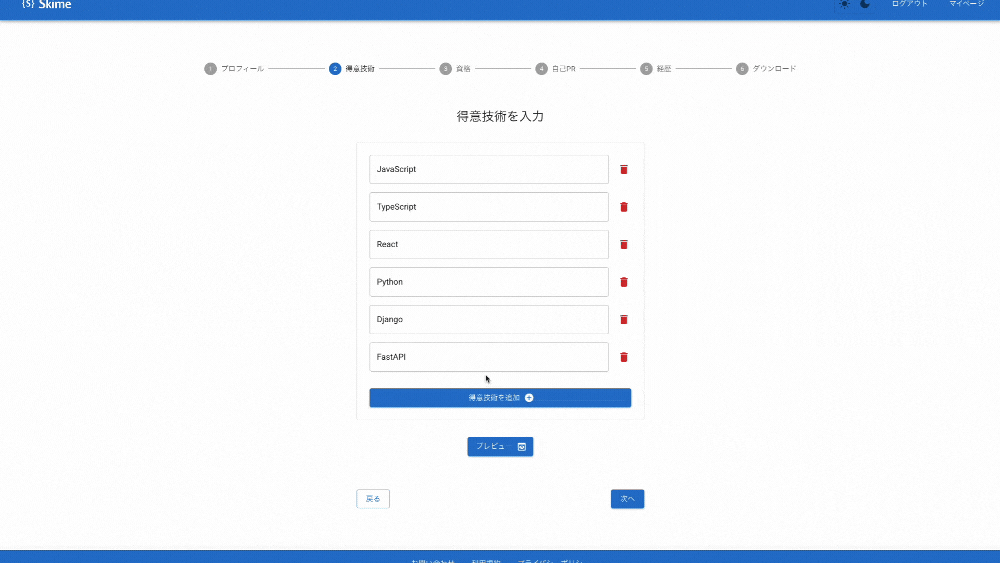Delete the JavaScript skill entry

624,170
